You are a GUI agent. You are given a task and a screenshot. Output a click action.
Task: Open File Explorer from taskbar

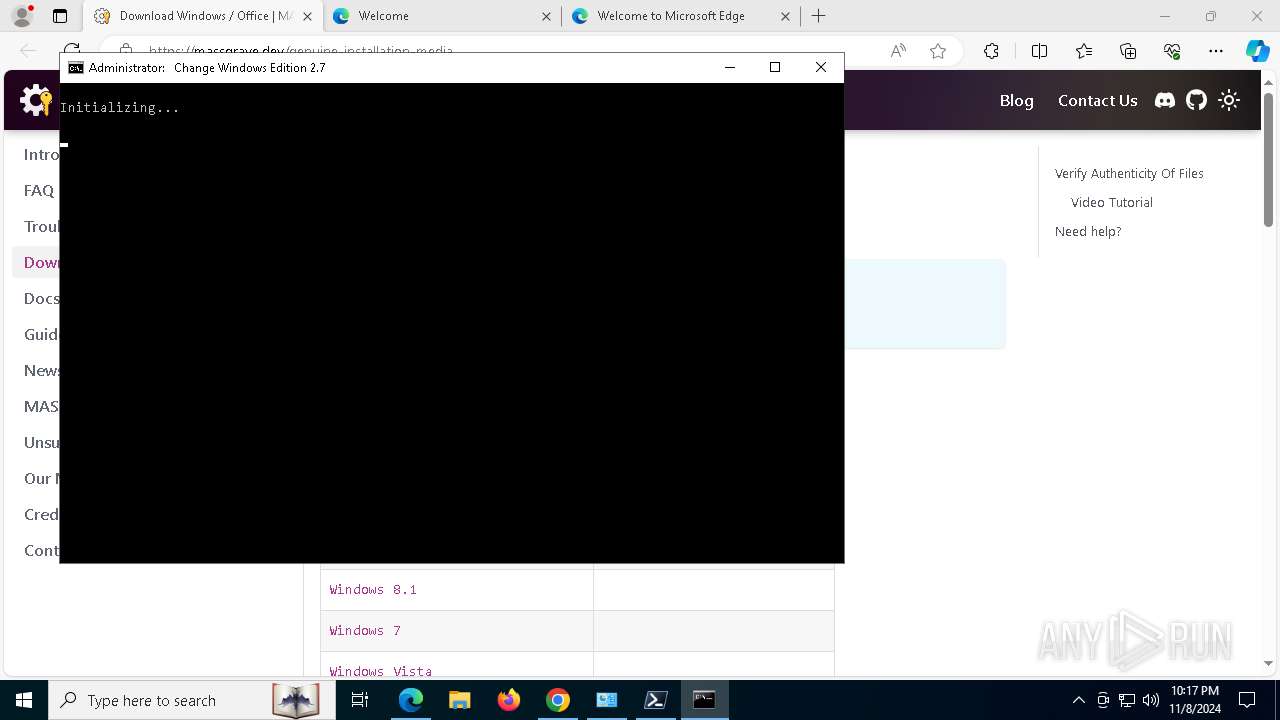460,700
